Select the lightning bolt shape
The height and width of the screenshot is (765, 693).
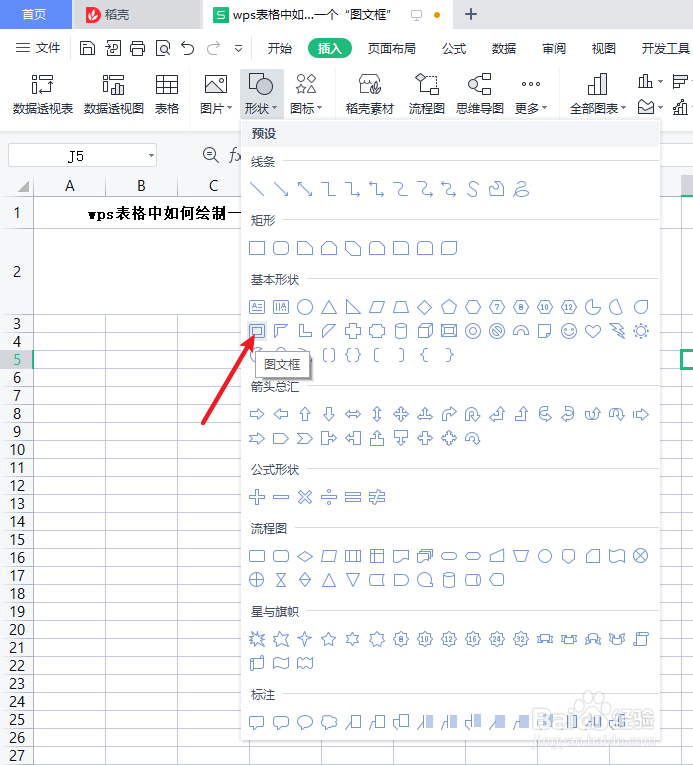point(617,331)
